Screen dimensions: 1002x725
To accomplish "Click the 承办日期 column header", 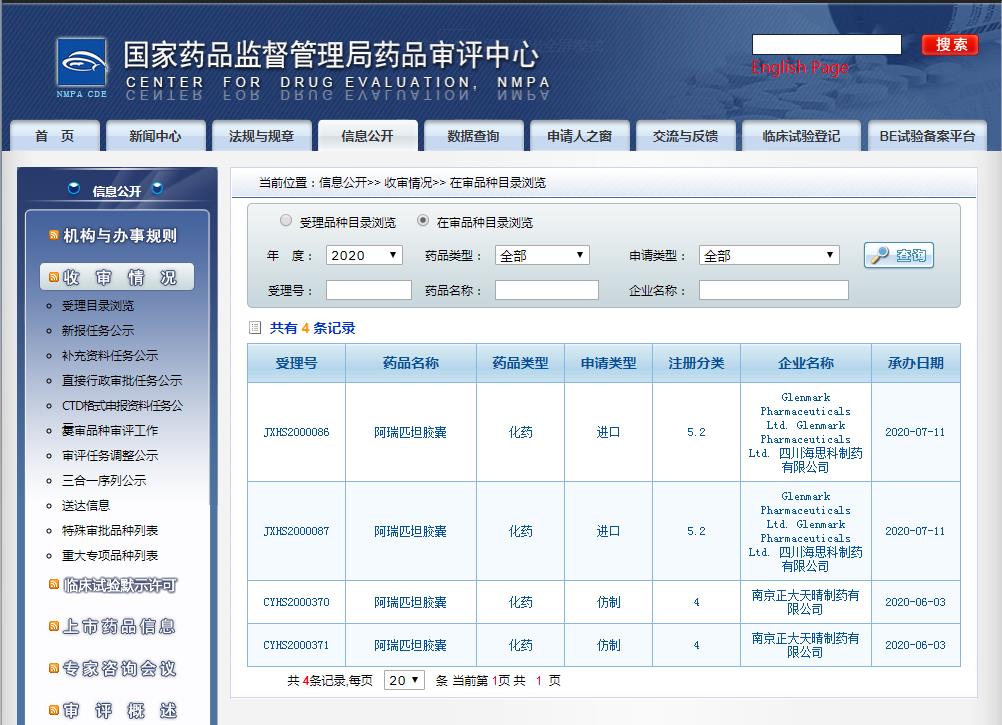I will (916, 363).
